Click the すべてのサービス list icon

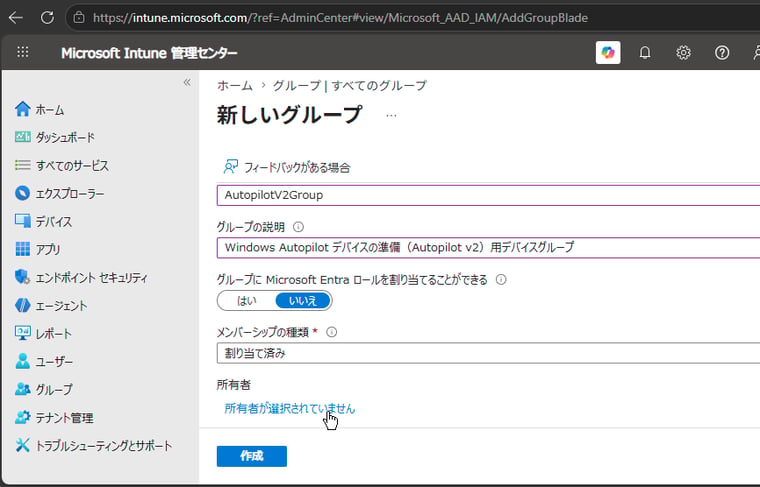[x=22, y=165]
